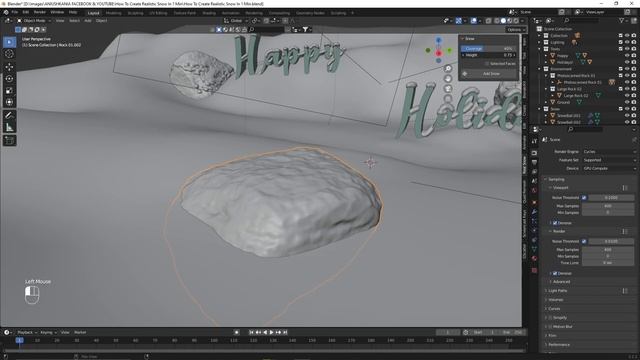Open the timeline Playback popover

[x=27, y=332]
